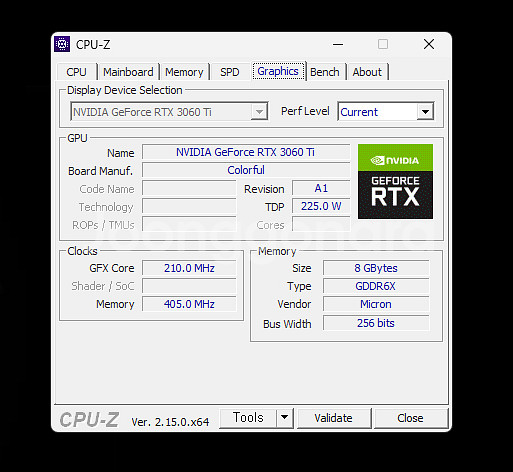Expand the Tools dropdown arrow
Viewport: 513px width, 472px height.
pos(285,418)
